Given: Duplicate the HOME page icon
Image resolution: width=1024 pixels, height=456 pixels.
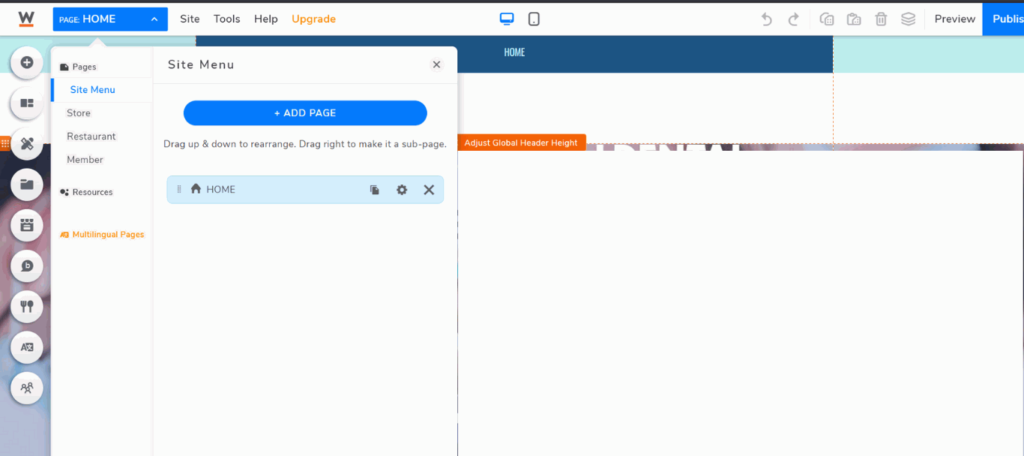Looking at the screenshot, I should point(374,189).
